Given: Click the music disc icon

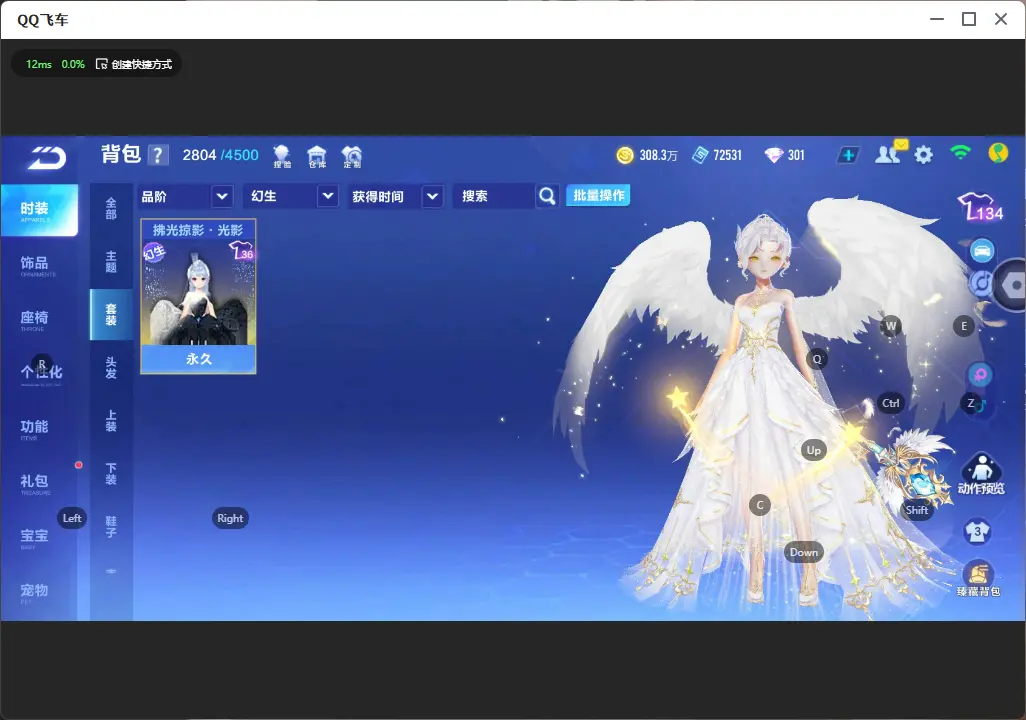Looking at the screenshot, I should [x=980, y=283].
